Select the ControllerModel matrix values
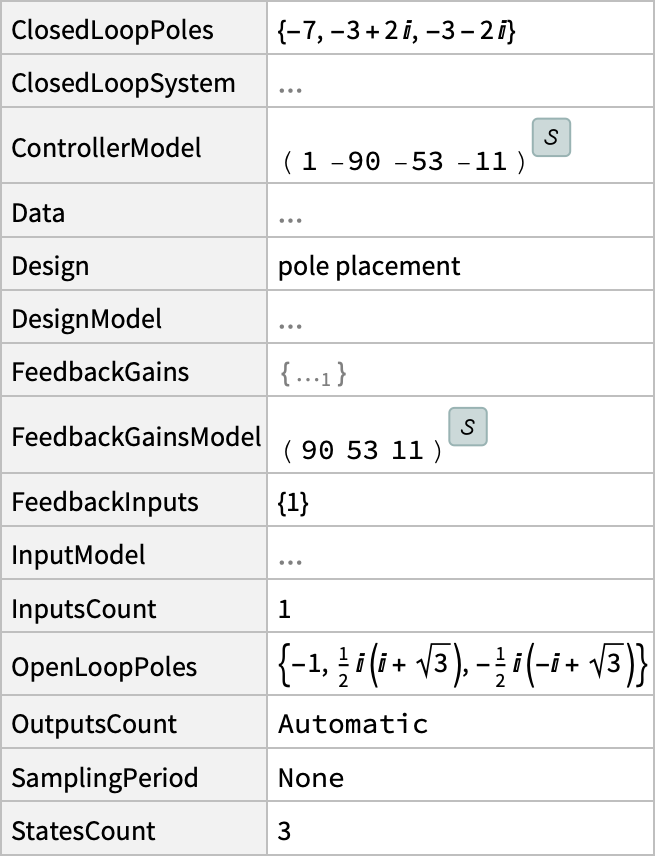The width and height of the screenshot is (657, 859). (404, 162)
